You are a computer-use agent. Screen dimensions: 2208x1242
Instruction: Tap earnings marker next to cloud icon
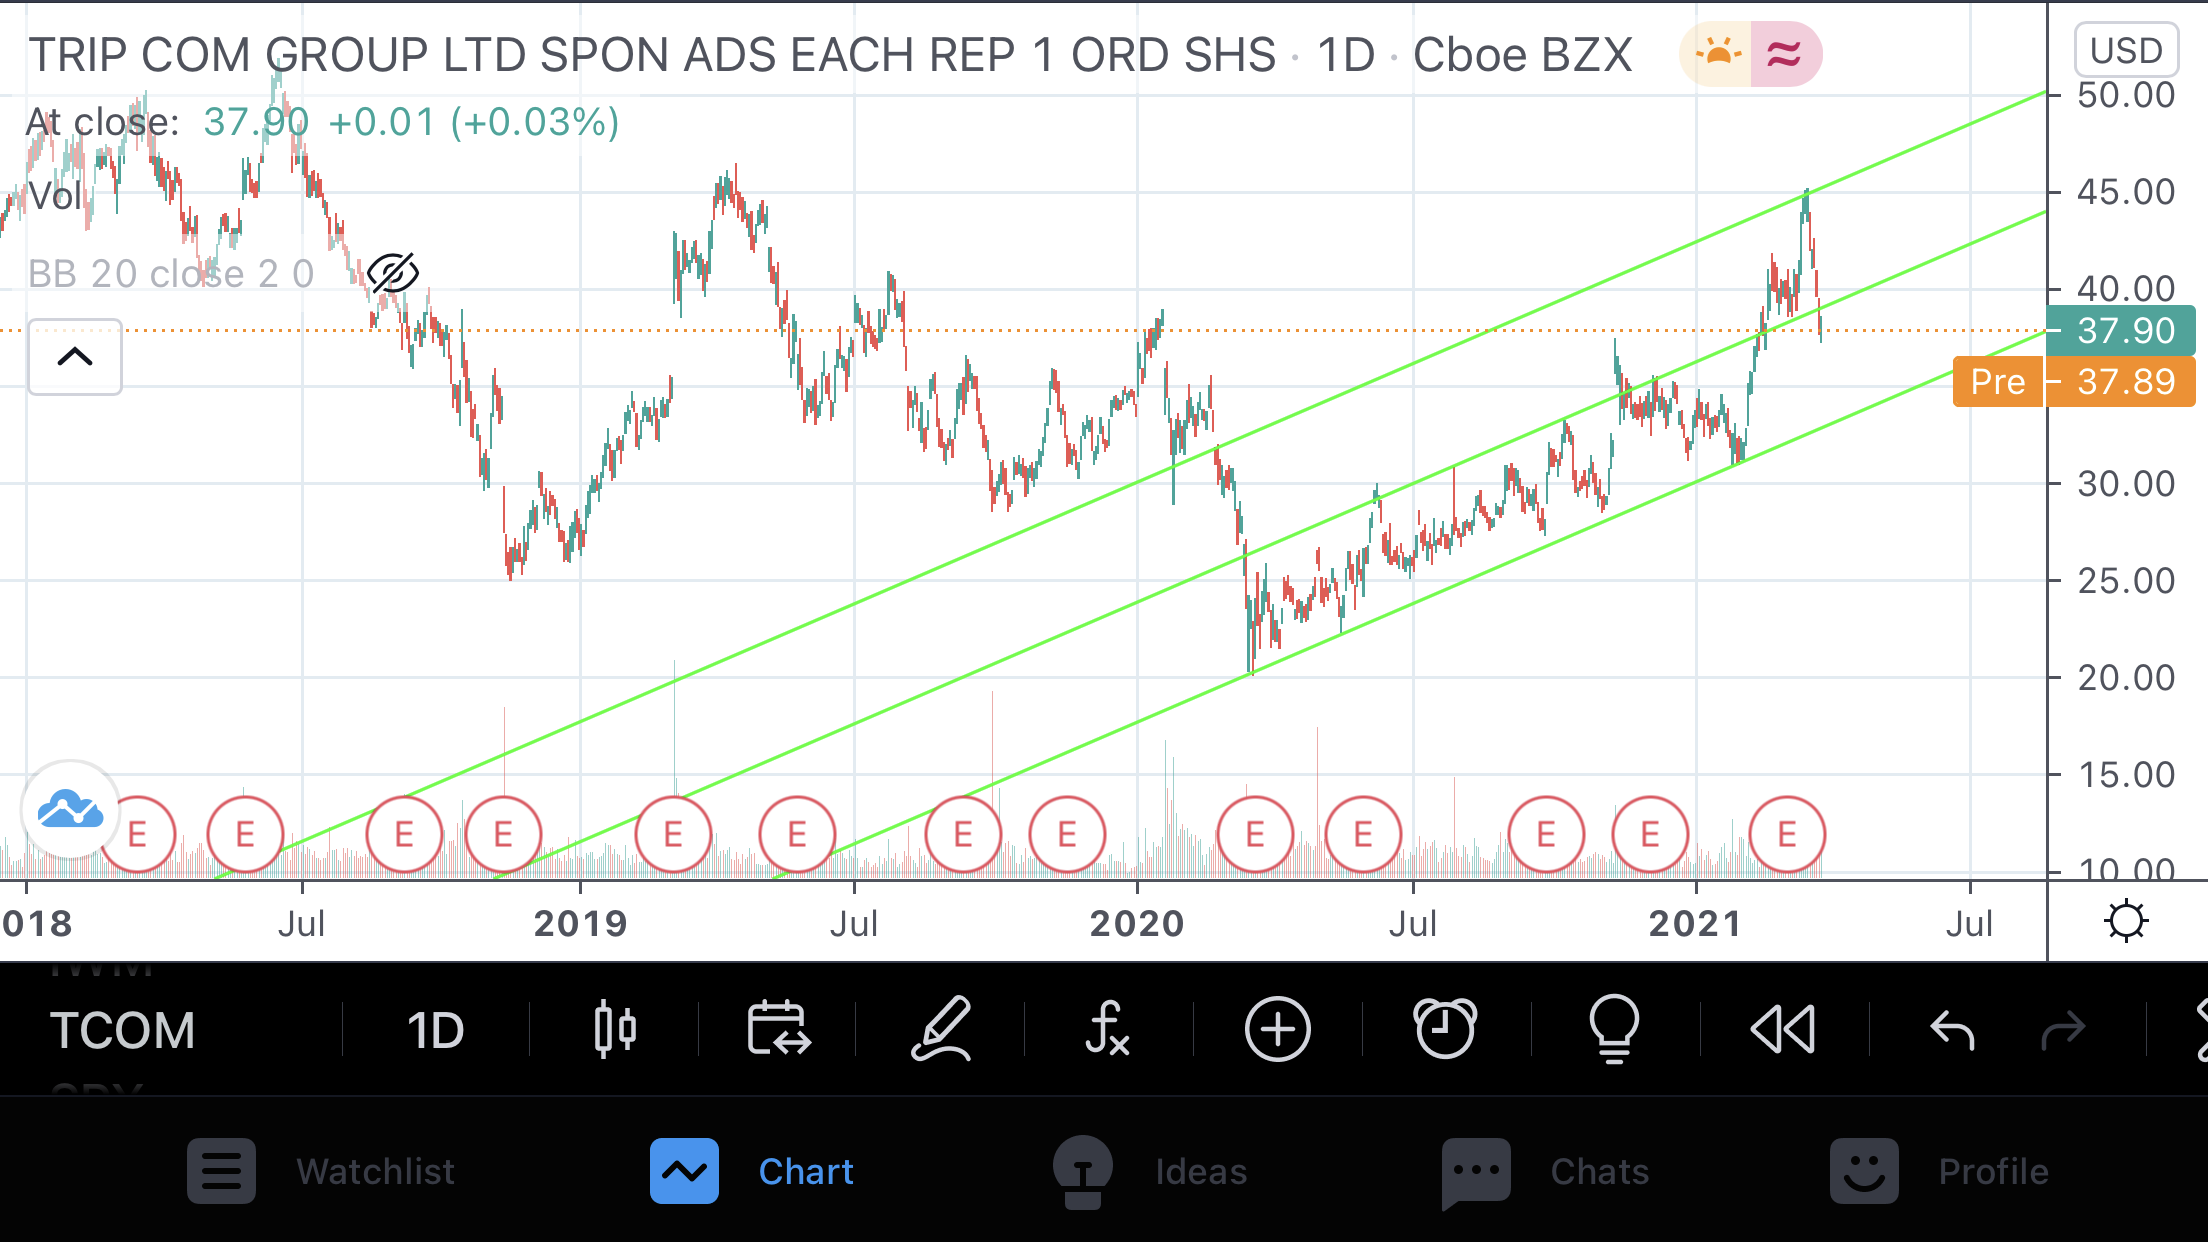pos(138,834)
